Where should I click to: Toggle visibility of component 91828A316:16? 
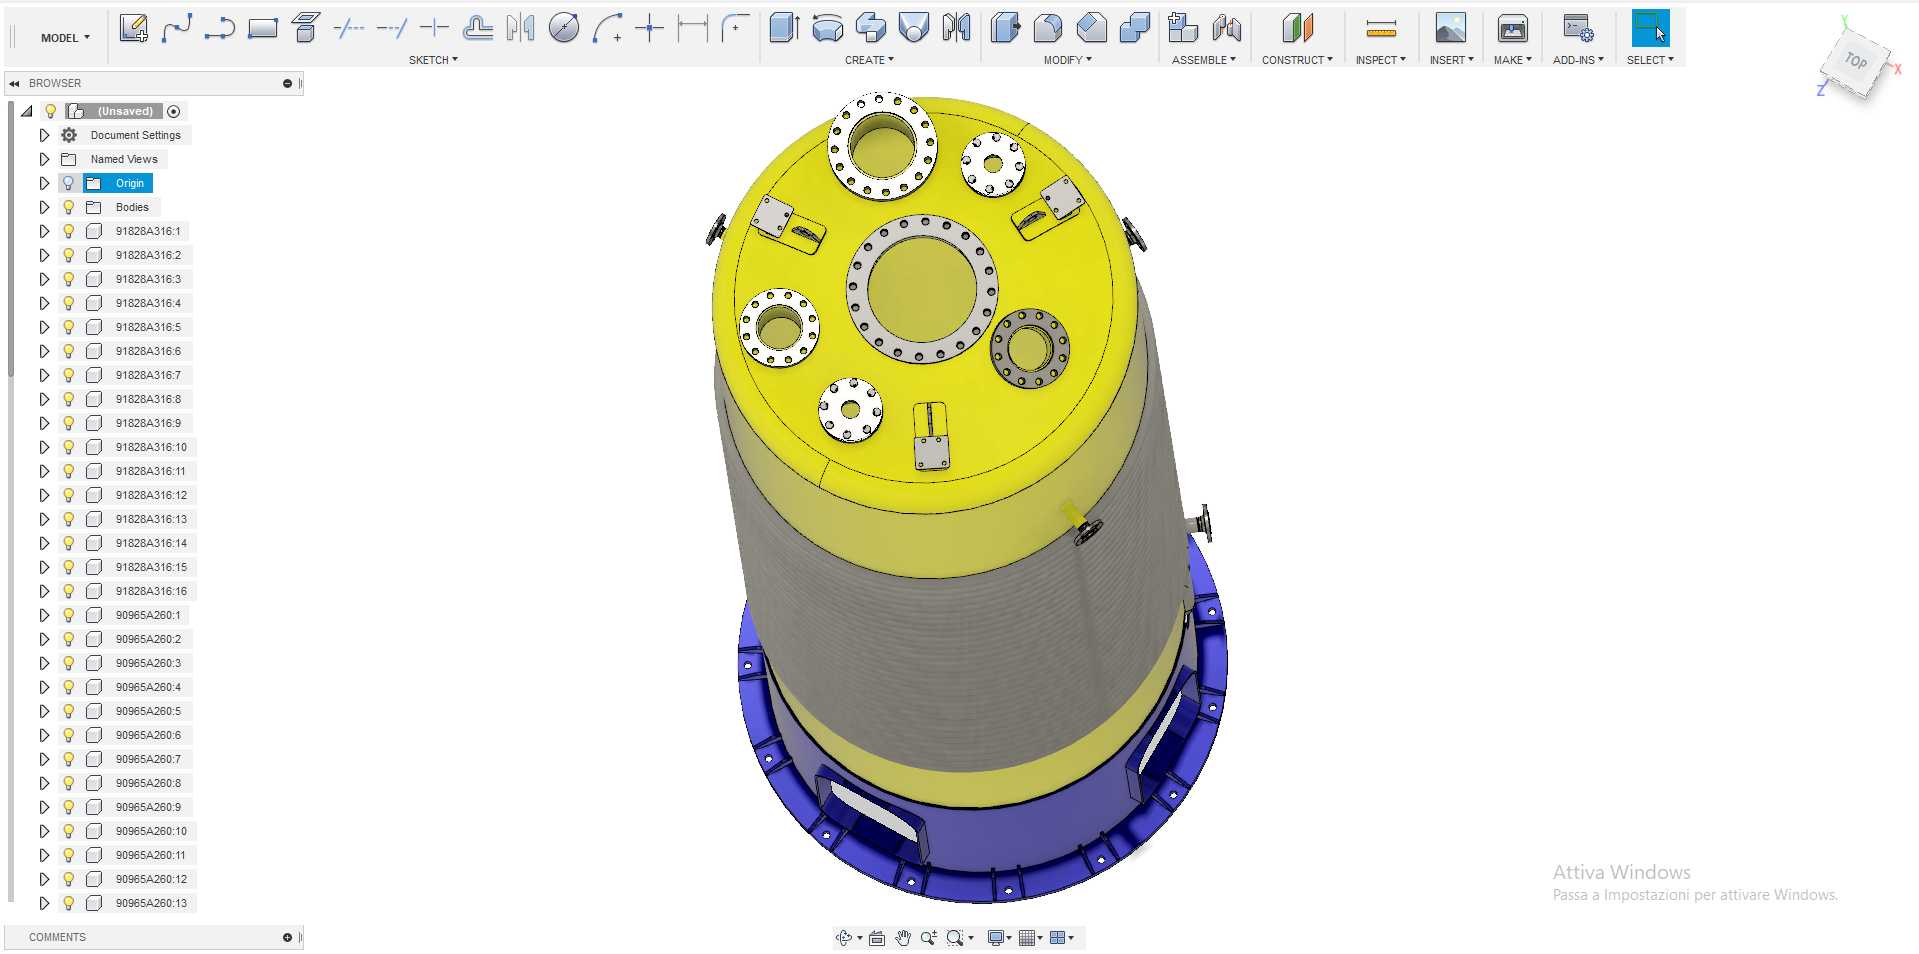pos(68,591)
